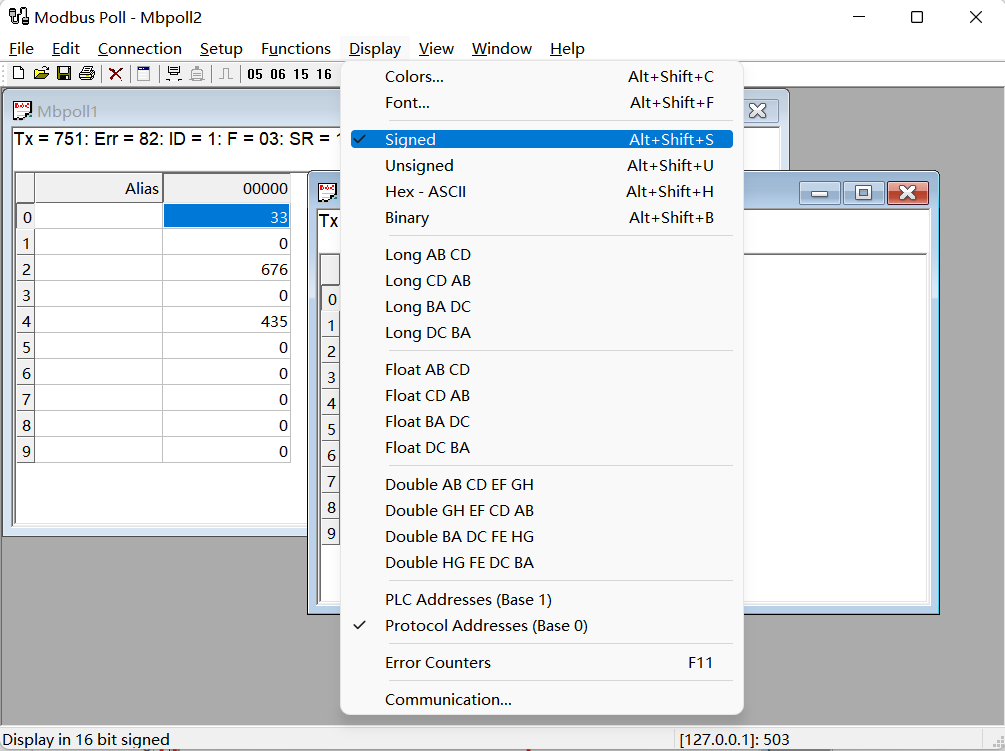Open Error Counters from Display menu
This screenshot has height=751, width=1005.
point(542,663)
